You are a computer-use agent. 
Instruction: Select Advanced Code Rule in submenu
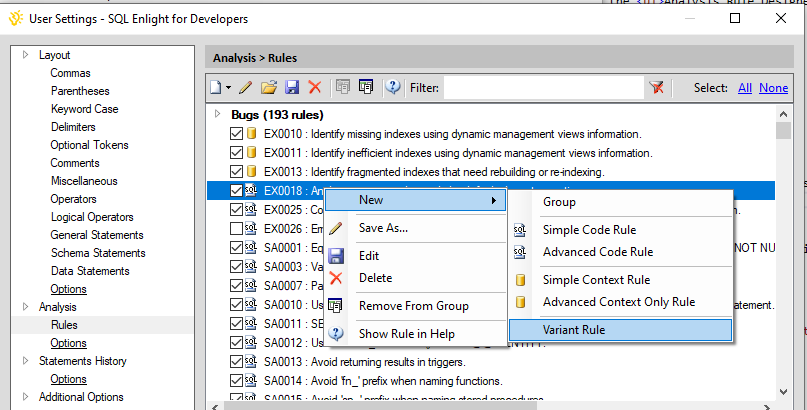pos(621,252)
